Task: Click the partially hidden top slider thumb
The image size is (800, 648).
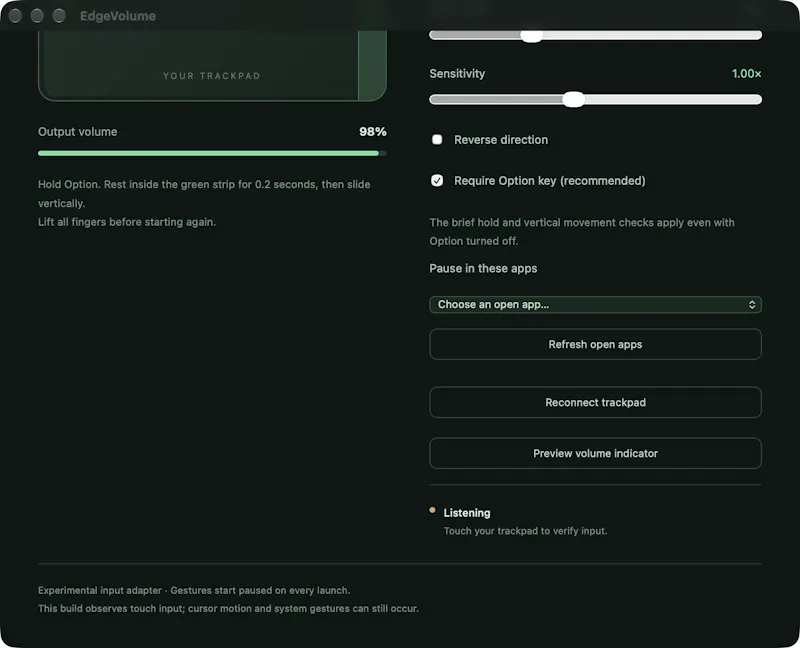Action: pyautogui.click(x=531, y=36)
